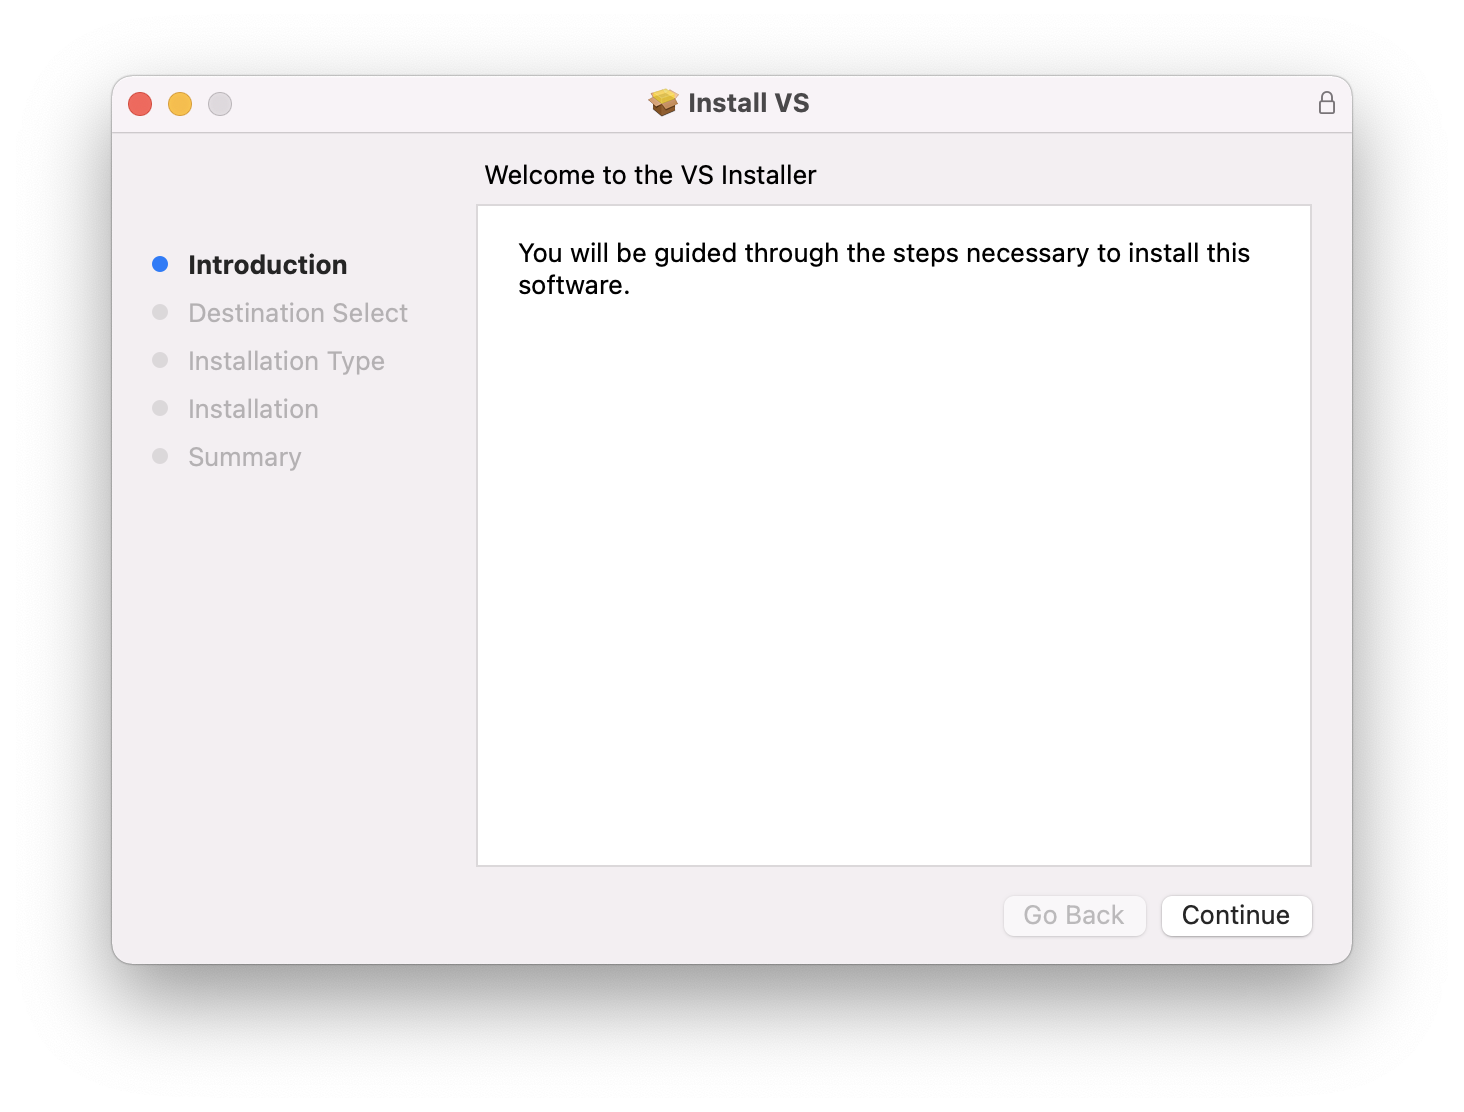This screenshot has height=1112, width=1464.
Task: Minimize the installer with the yellow button
Action: point(180,104)
